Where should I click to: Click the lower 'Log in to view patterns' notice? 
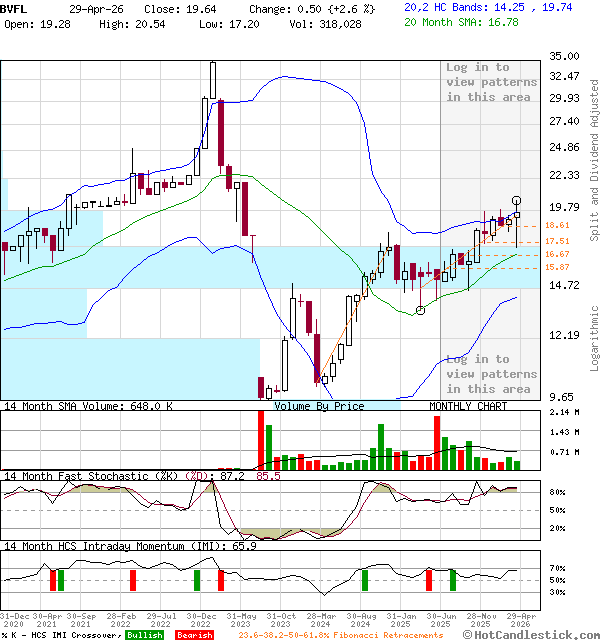click(x=491, y=374)
